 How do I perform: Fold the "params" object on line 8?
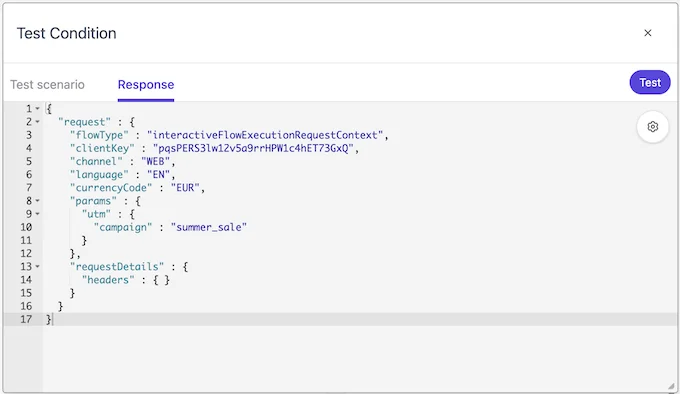(x=38, y=201)
